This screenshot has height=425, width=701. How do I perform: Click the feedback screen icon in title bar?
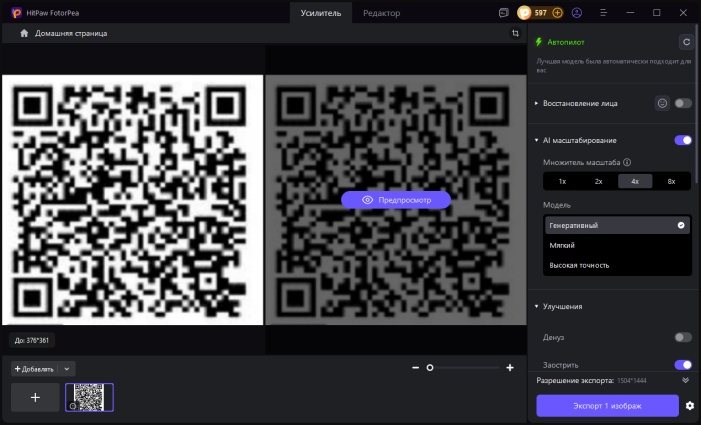click(503, 13)
